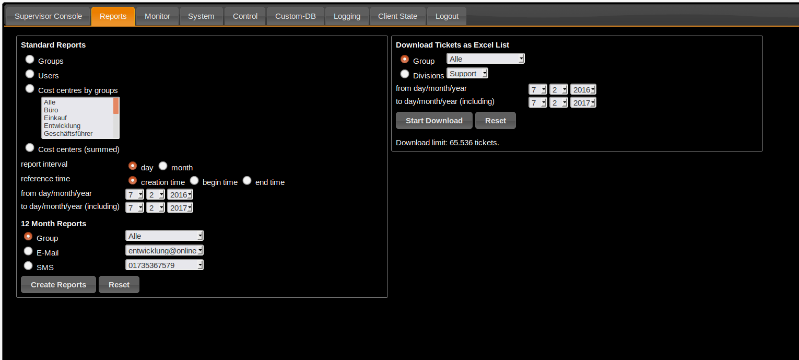The height and width of the screenshot is (360, 799).
Task: Set report interval to day
Action: [132, 166]
